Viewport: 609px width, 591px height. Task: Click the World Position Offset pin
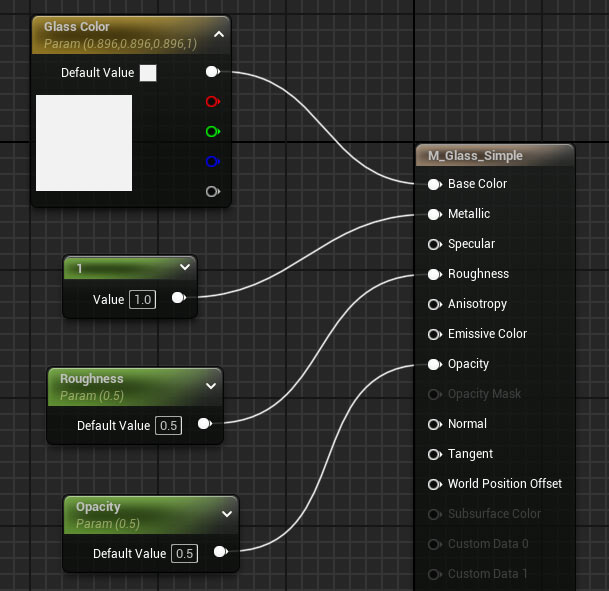(434, 484)
